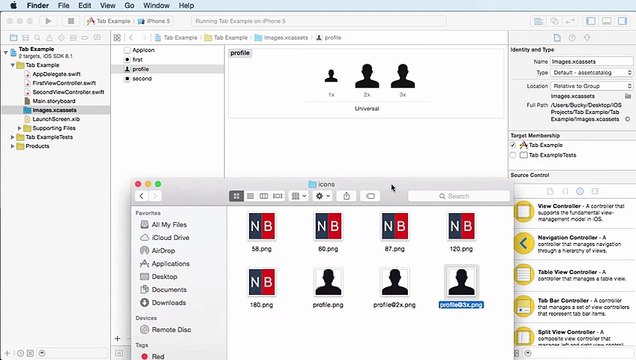Image resolution: width=636 pixels, height=360 pixels.
Task: Switch Finder window to cover flow view
Action: tap(277, 196)
